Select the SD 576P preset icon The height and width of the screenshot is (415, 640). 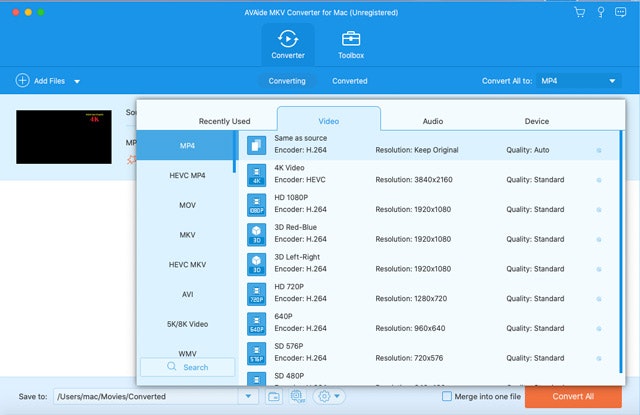tap(256, 354)
